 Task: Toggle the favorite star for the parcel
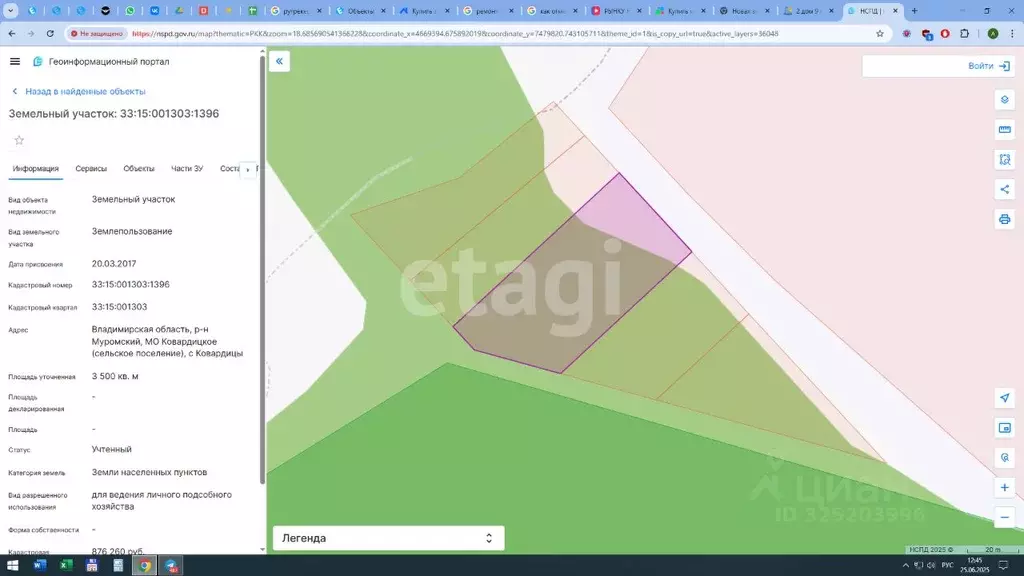click(x=18, y=140)
